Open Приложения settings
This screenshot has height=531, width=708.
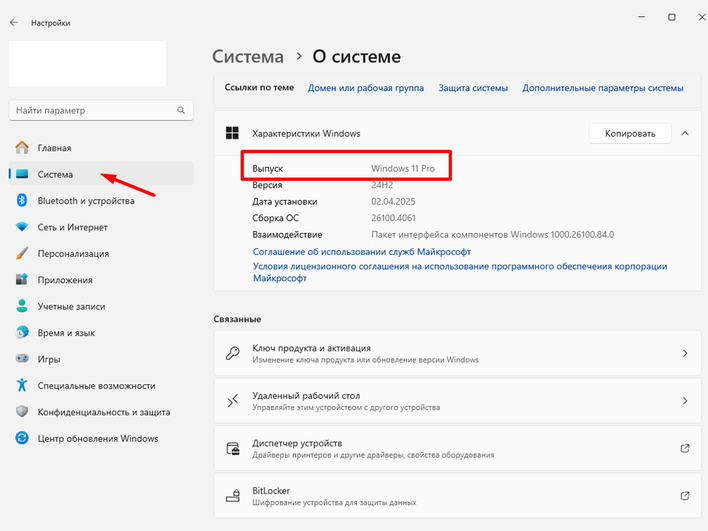click(x=101, y=279)
